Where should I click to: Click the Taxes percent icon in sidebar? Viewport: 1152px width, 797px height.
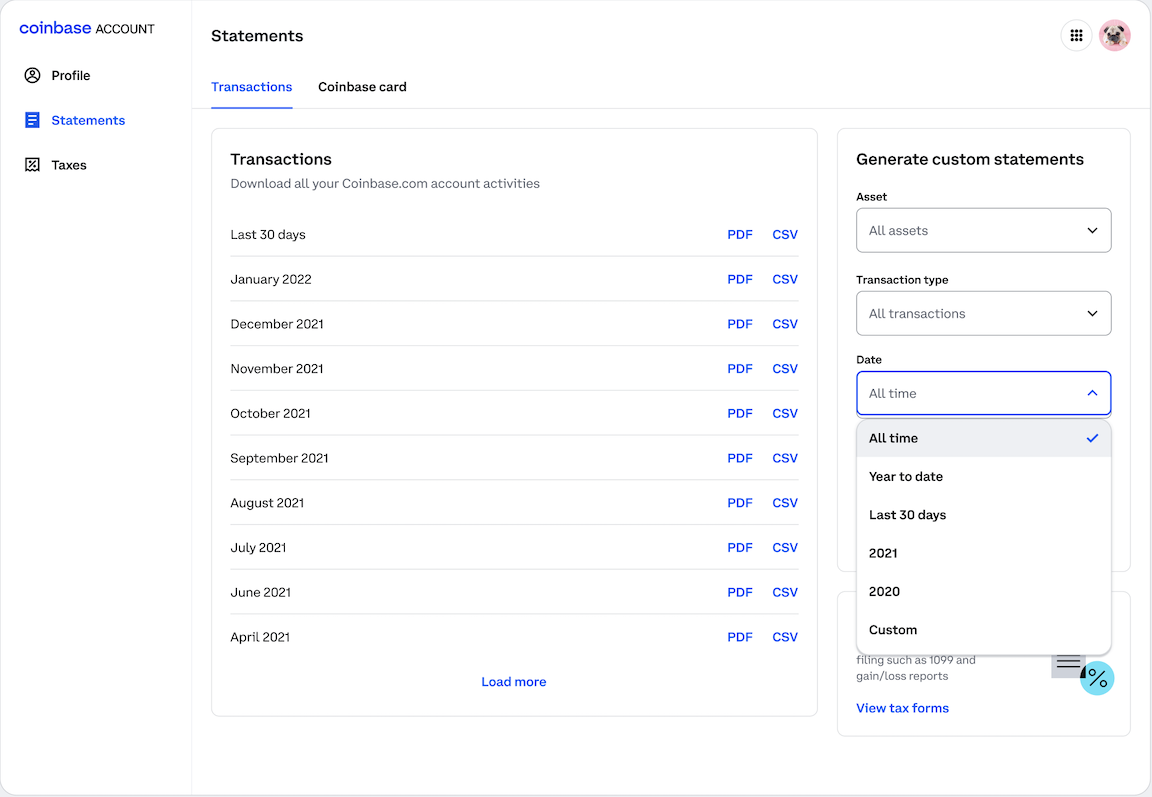(33, 165)
